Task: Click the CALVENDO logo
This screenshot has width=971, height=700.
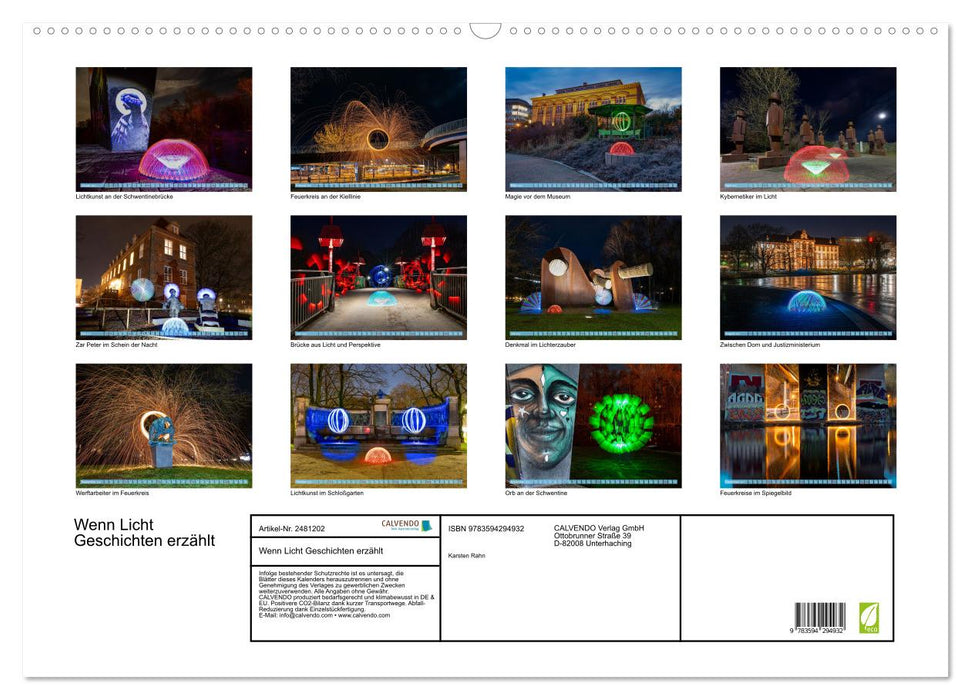Action: [x=406, y=525]
